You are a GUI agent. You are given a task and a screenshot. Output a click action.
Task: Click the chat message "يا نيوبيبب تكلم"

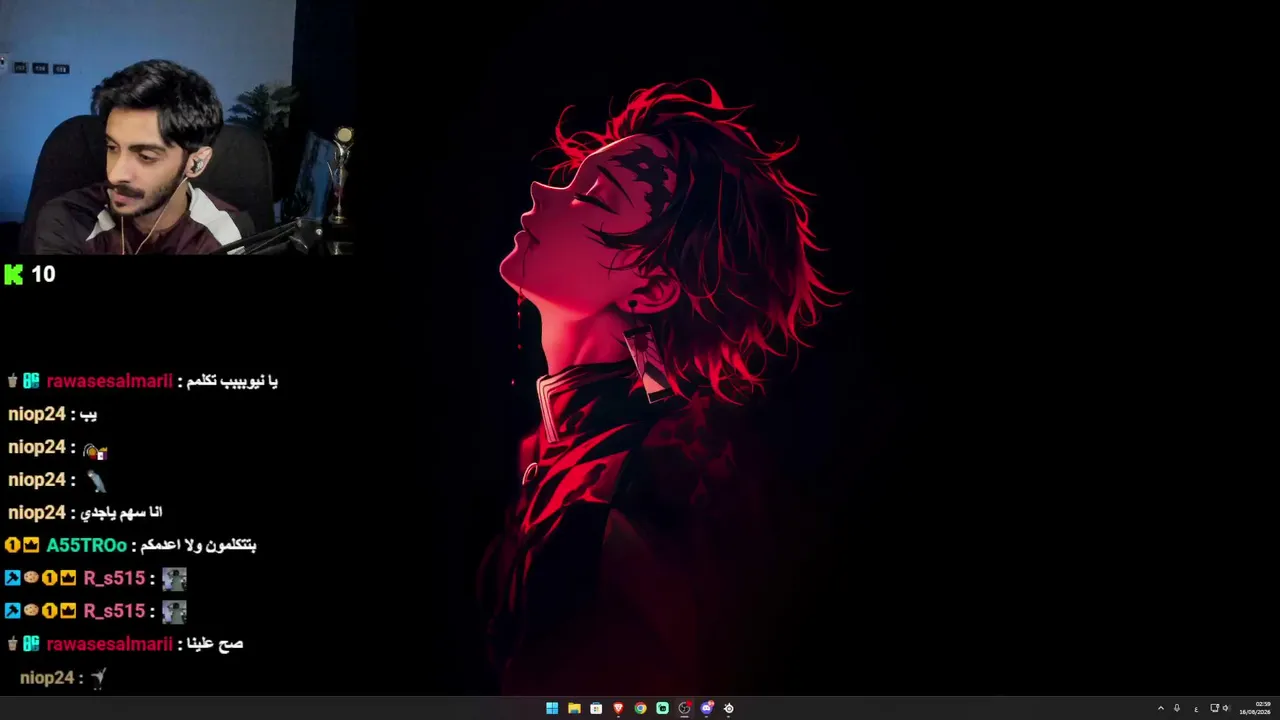point(234,381)
